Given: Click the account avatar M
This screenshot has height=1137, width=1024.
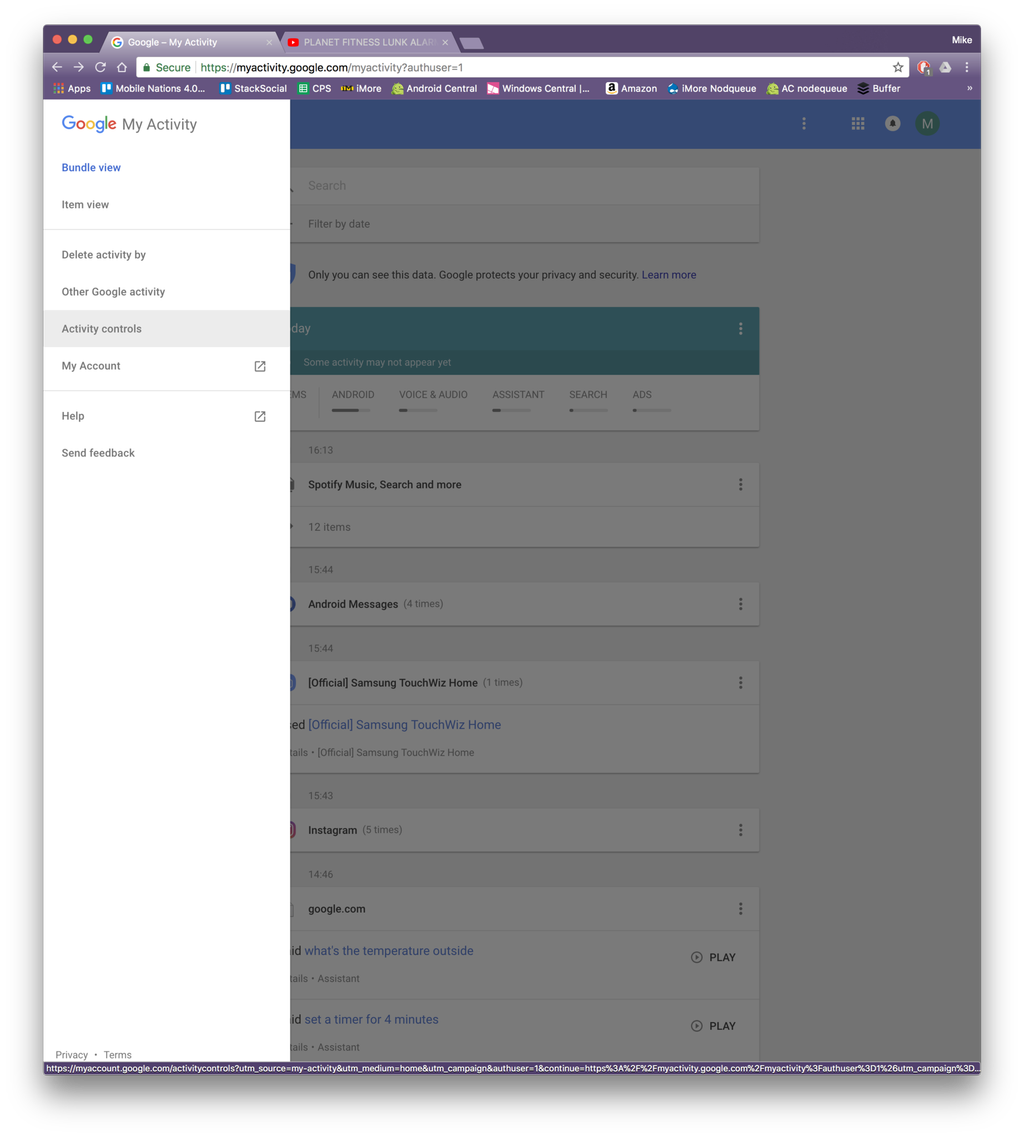Looking at the screenshot, I should click(x=927, y=123).
